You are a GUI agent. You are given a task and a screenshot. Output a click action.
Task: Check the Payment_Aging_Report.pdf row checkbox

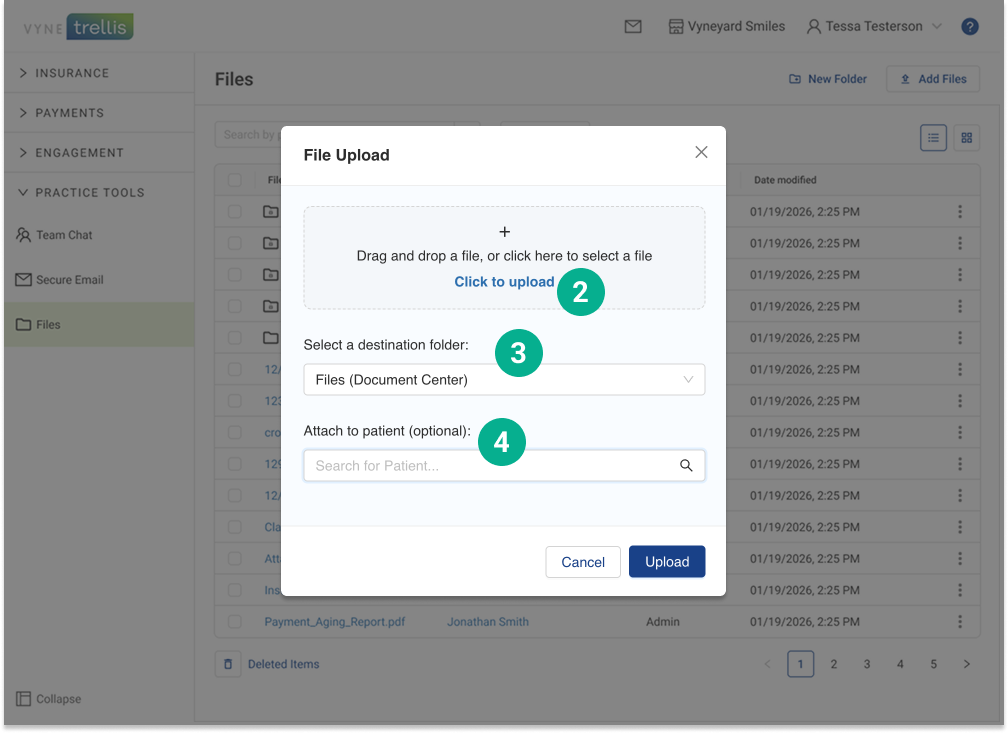click(x=234, y=622)
